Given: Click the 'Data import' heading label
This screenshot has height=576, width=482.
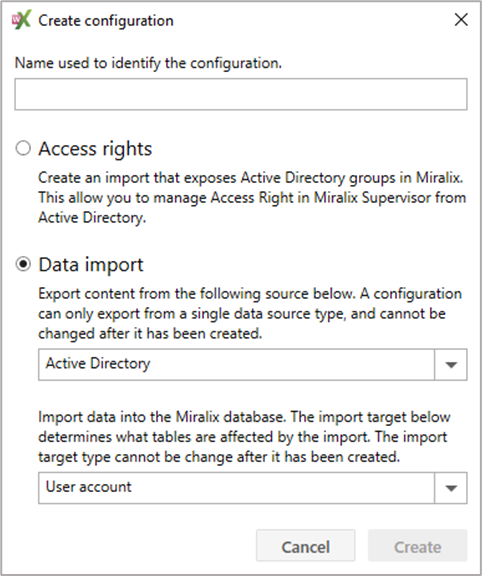Looking at the screenshot, I should pyautogui.click(x=91, y=265).
